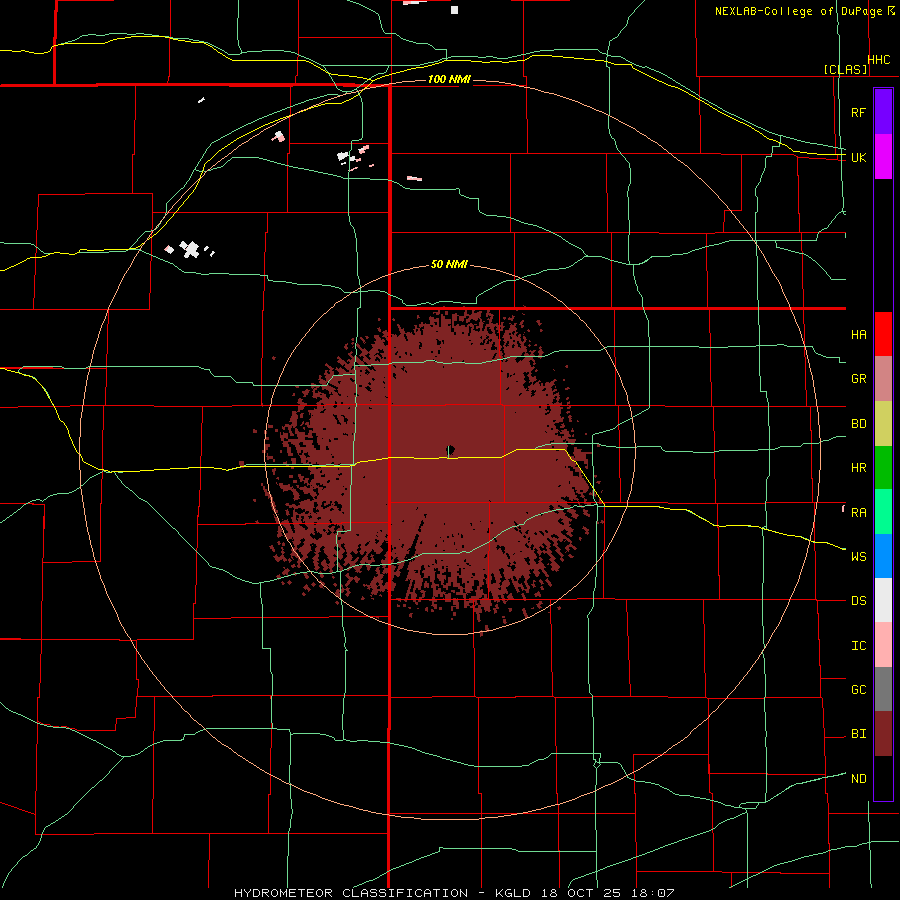The image size is (900, 900).
Task: Click the 'NEXLAB-College of DuPage' text
Action: click(798, 11)
